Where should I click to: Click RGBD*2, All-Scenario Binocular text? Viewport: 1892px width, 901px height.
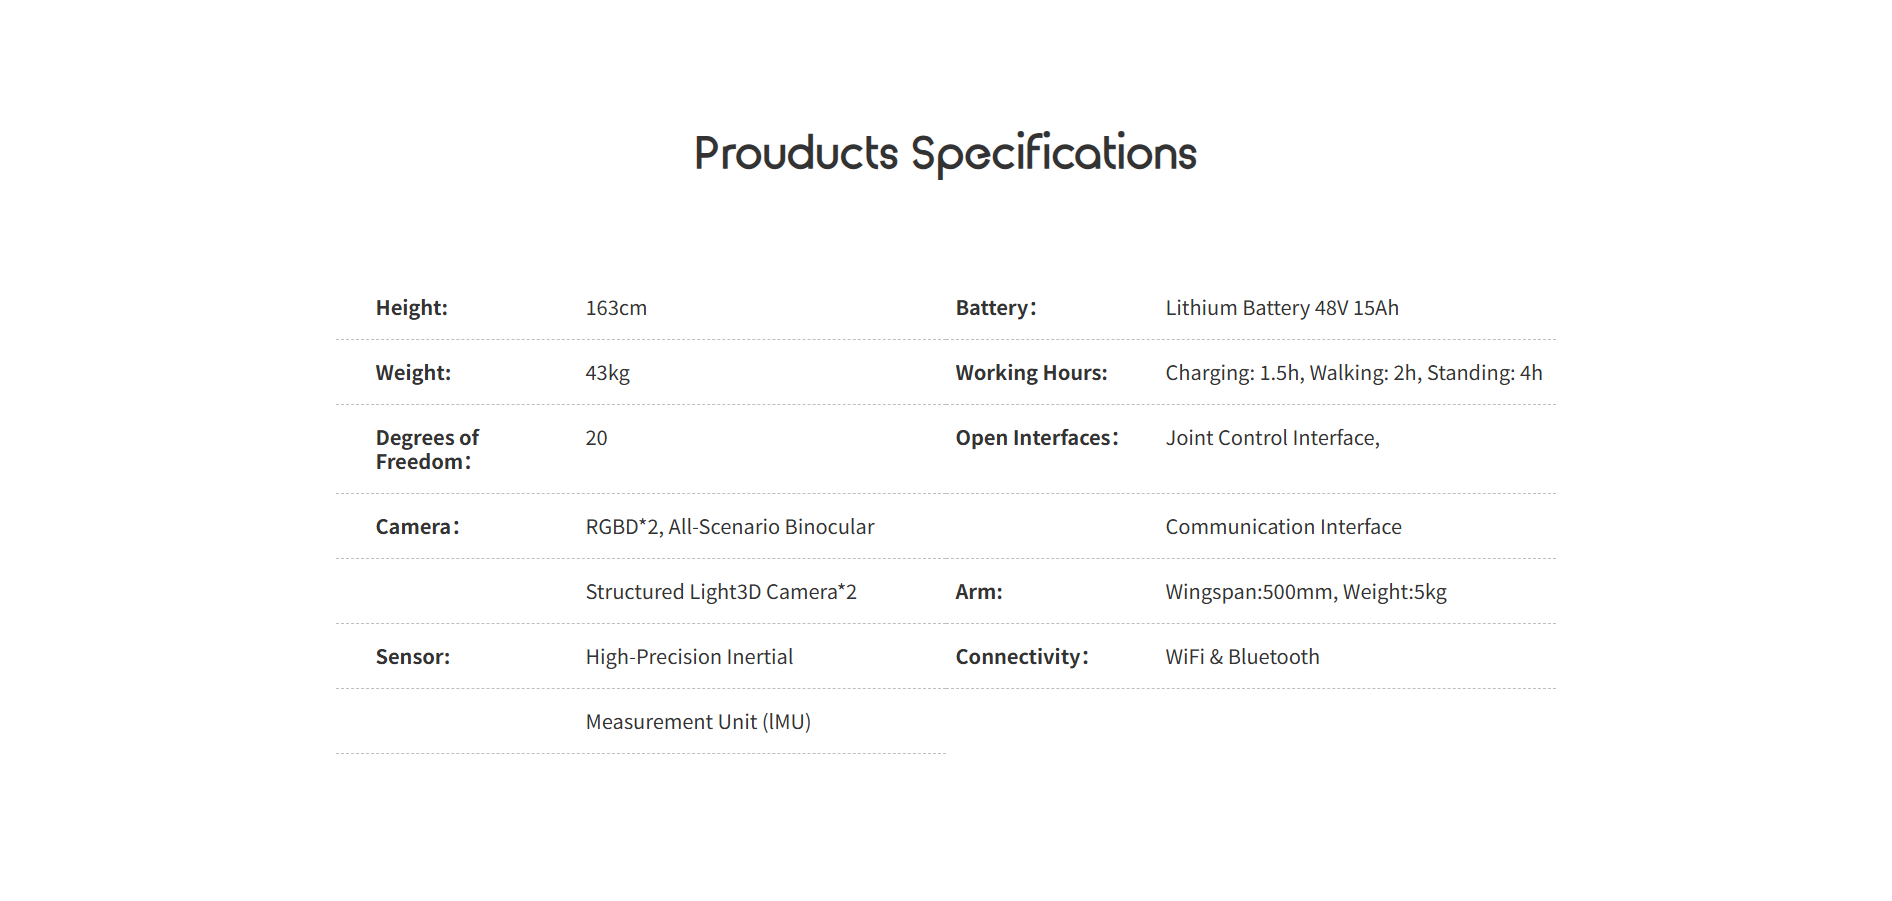[x=730, y=527]
